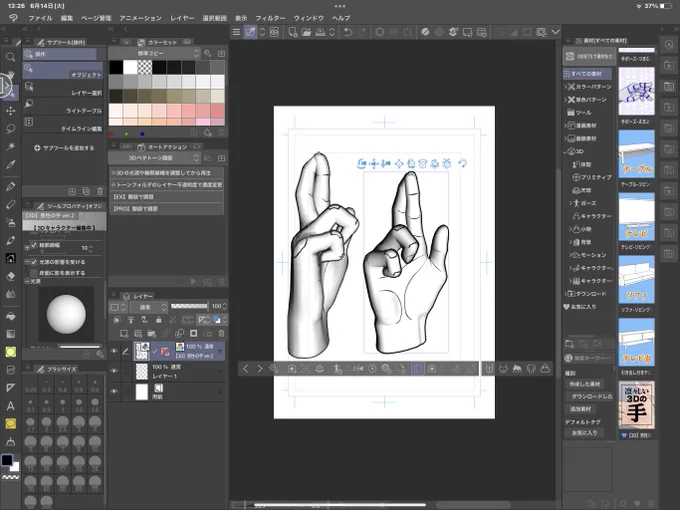Expand the 単色パターン material category

click(x=566, y=100)
